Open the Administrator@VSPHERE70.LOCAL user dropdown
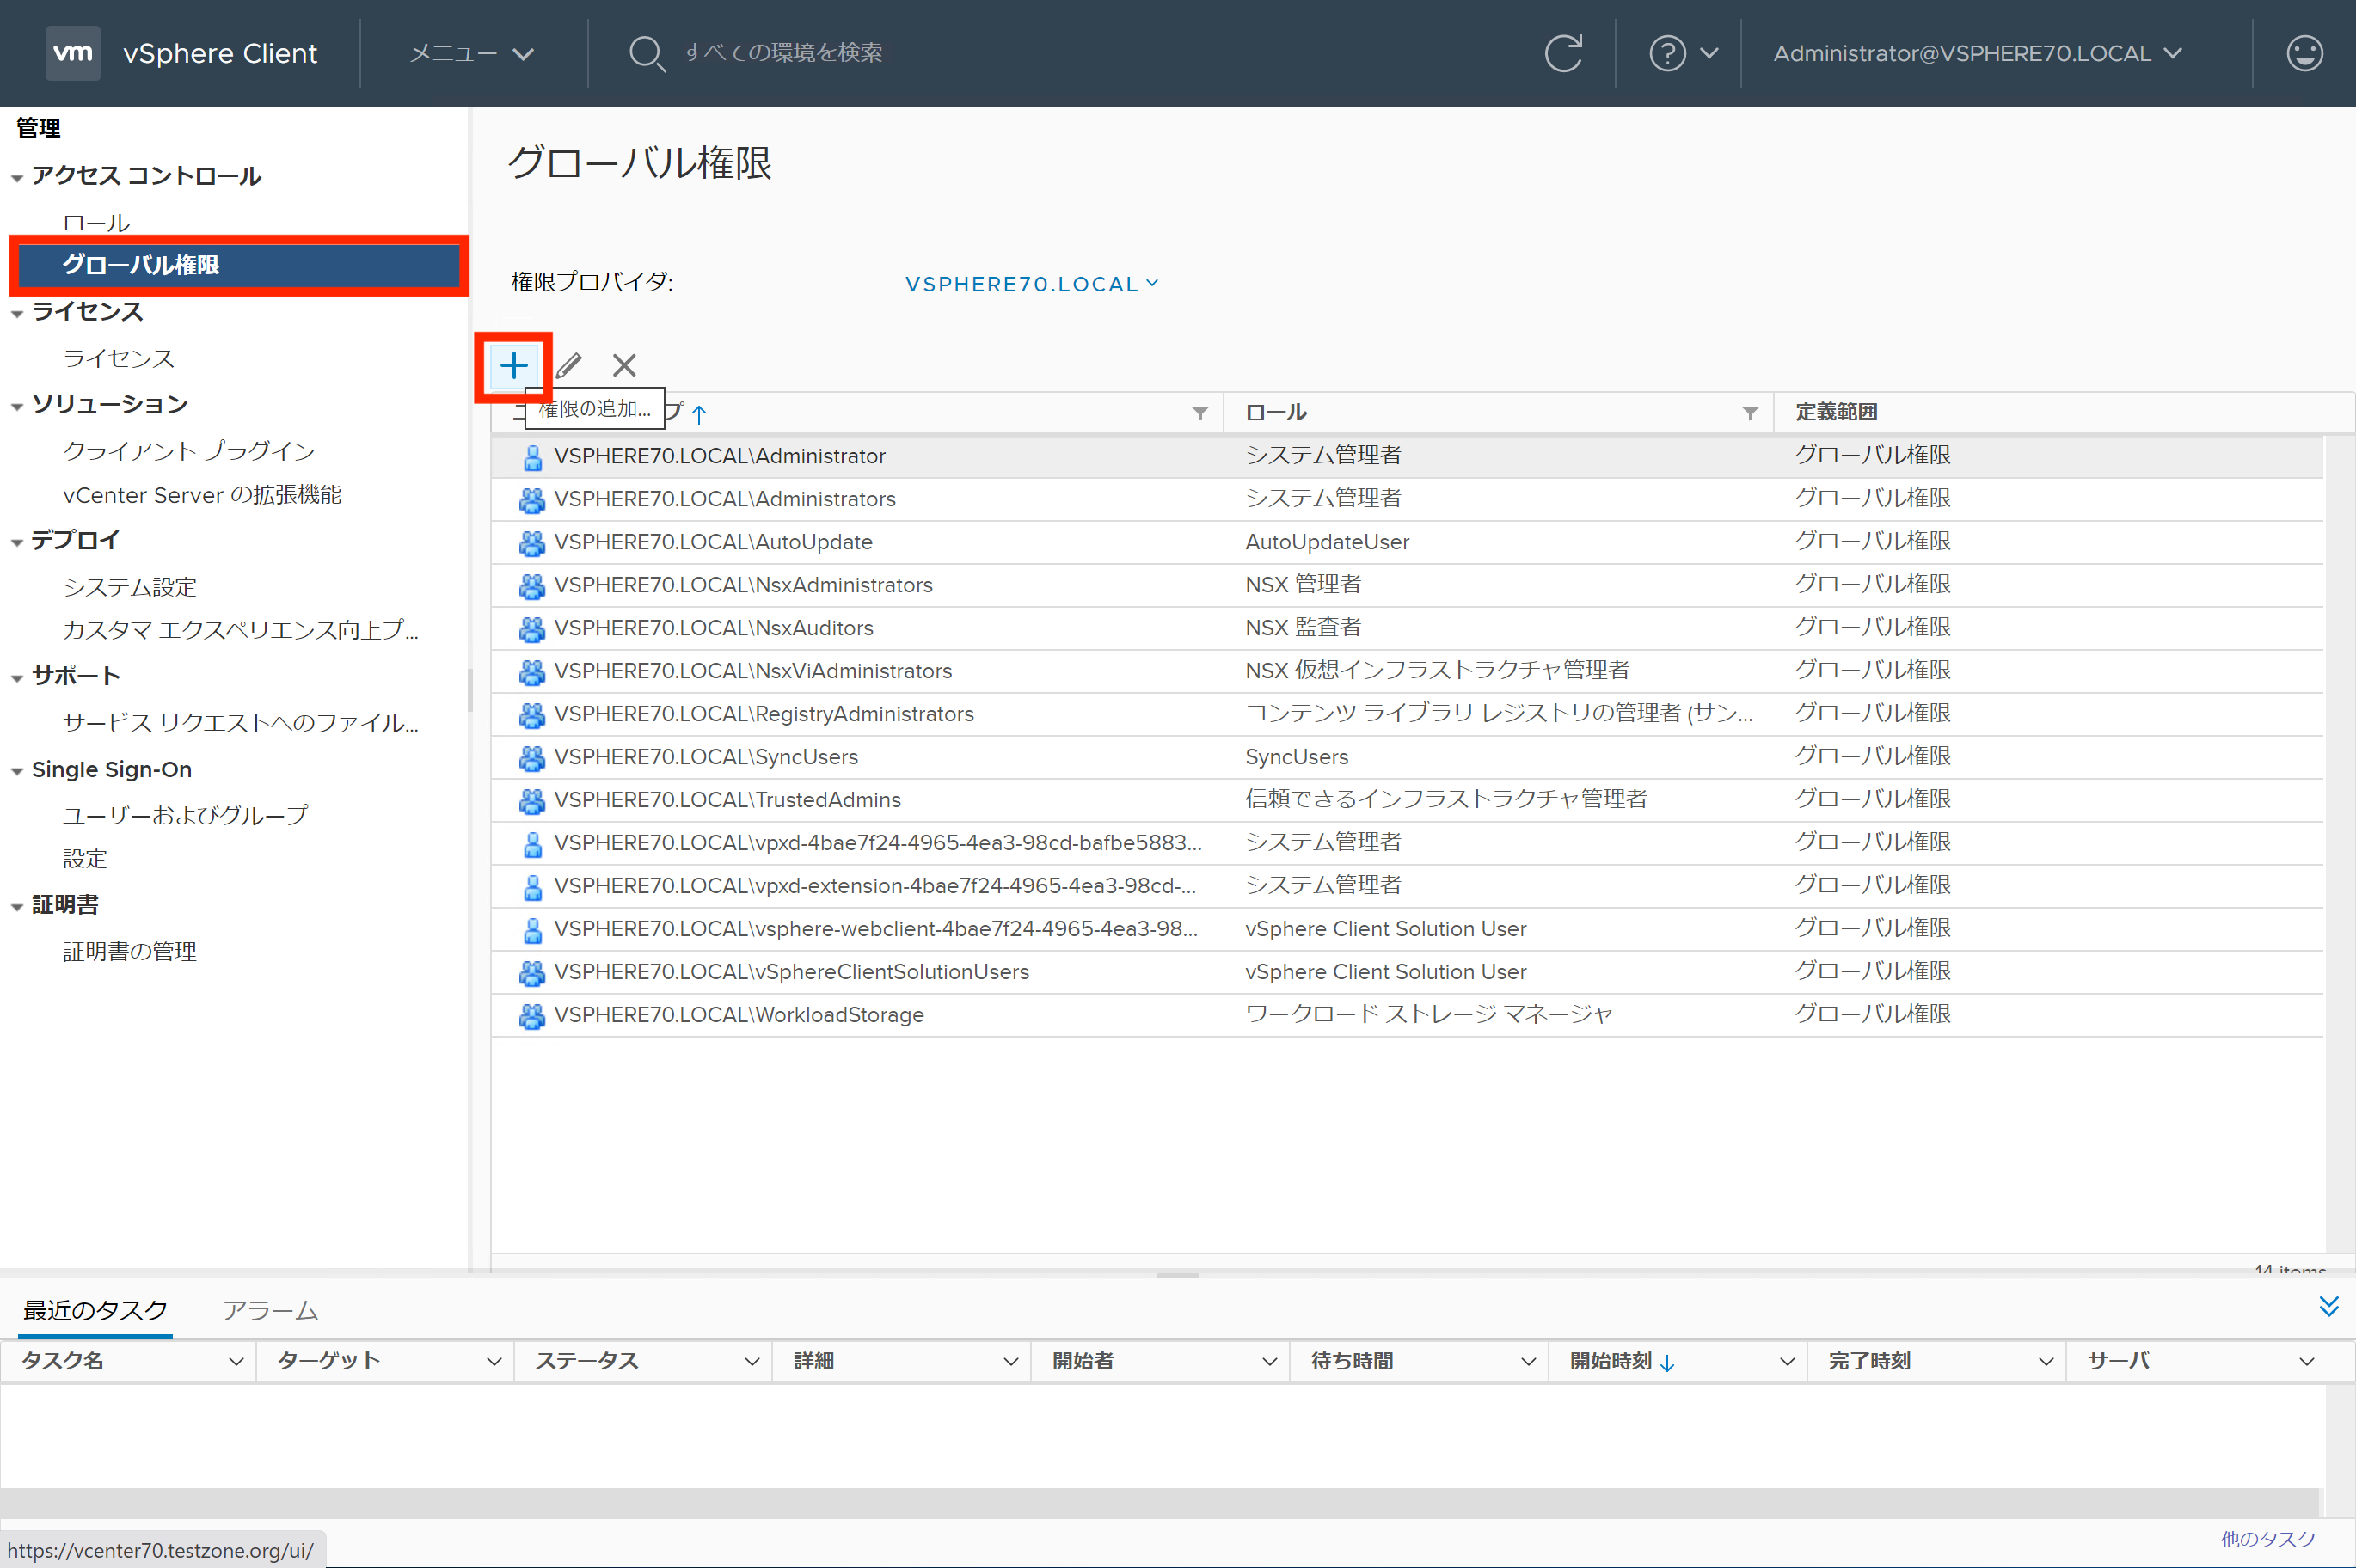This screenshot has height=1568, width=2356. 1977,53
